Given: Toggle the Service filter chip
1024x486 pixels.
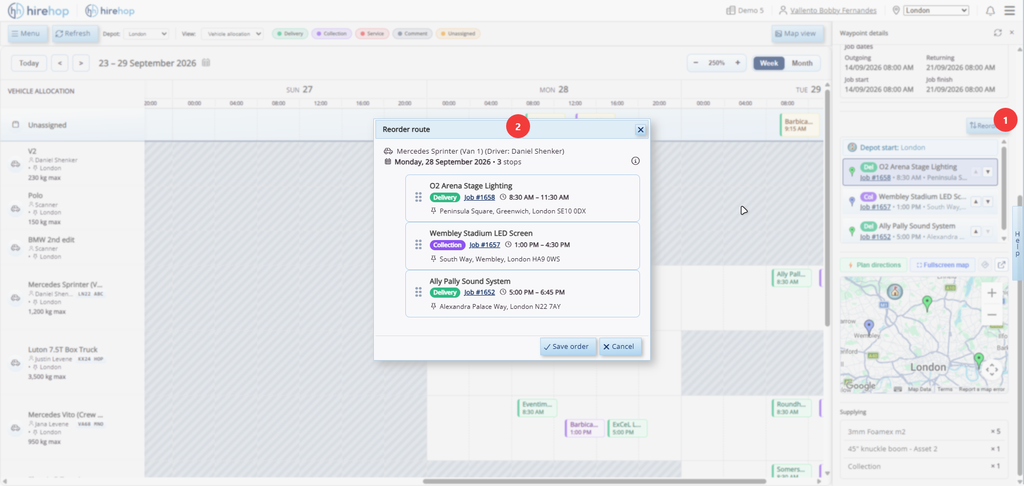Looking at the screenshot, I should point(372,33).
